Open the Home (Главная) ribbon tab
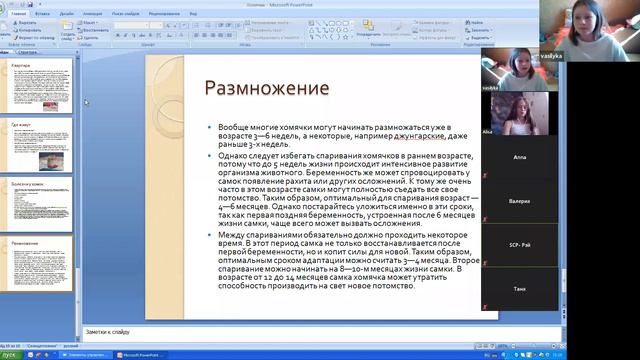The image size is (640, 360). click(x=18, y=13)
